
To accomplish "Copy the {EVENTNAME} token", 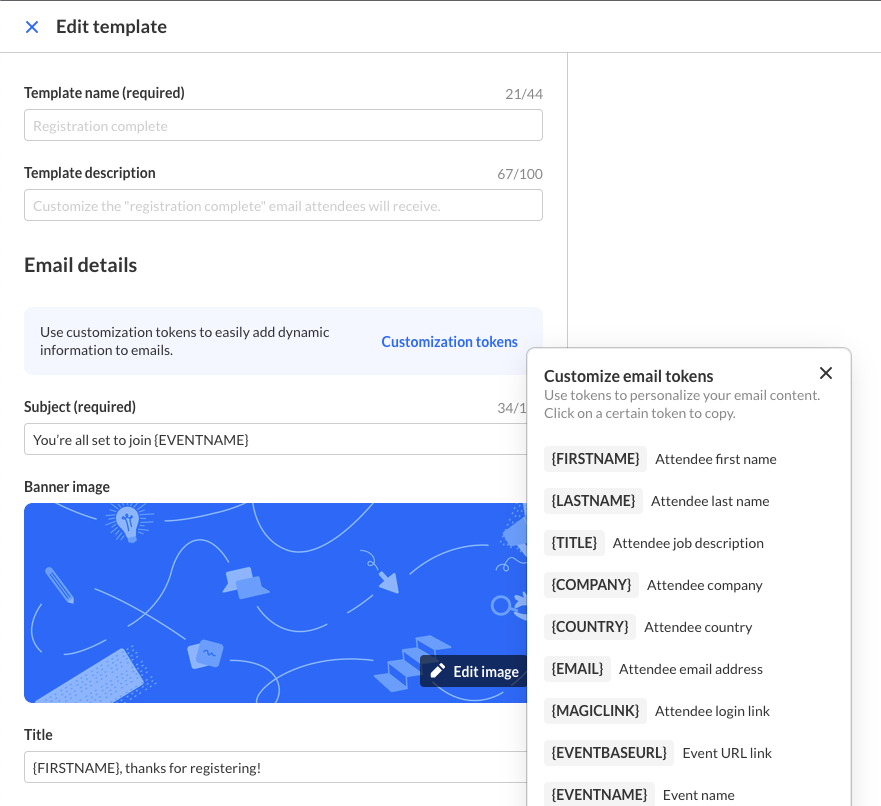I will coord(599,794).
